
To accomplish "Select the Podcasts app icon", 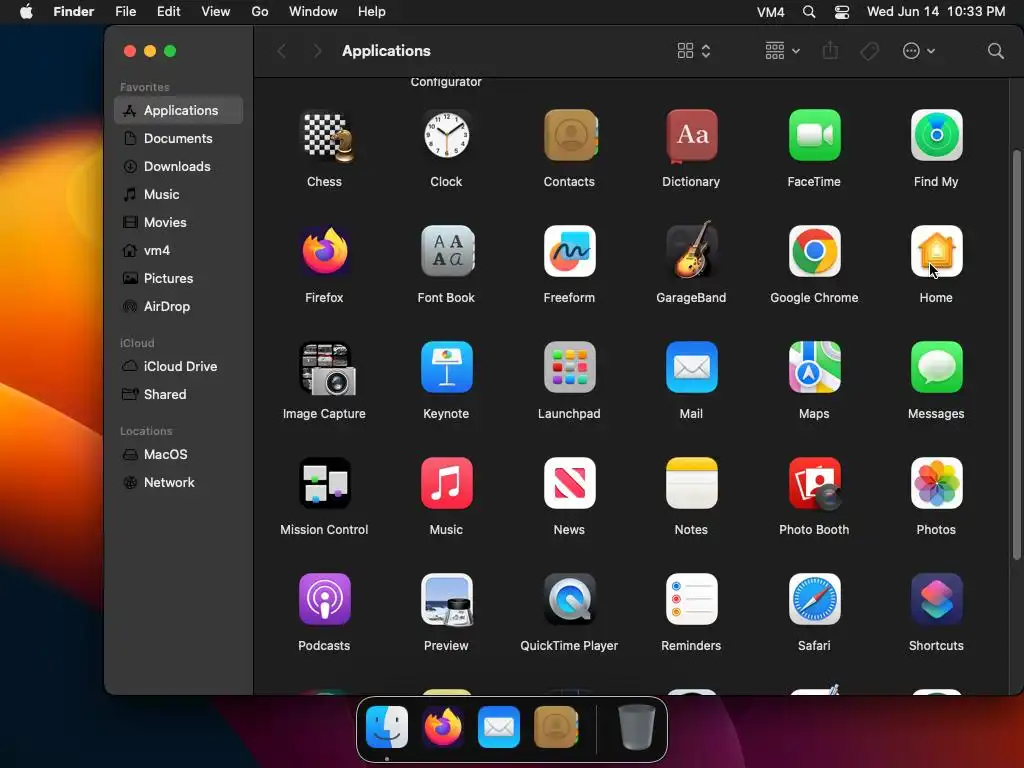I will [x=325, y=600].
